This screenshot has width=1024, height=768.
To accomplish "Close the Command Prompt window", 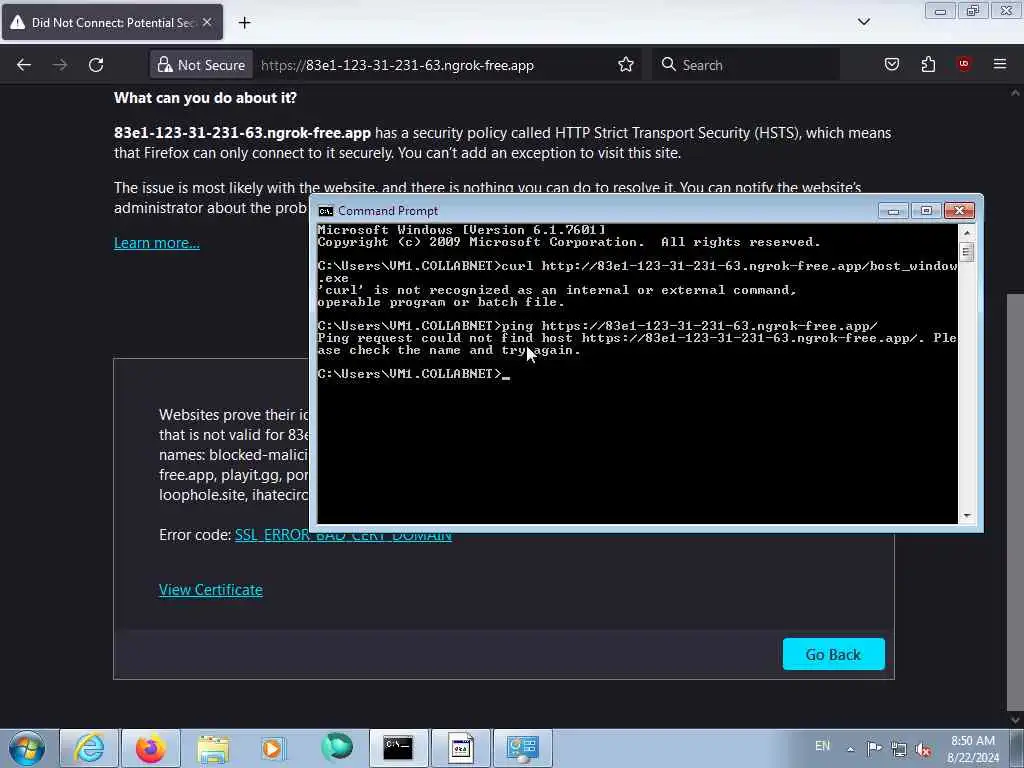I will pos(959,210).
